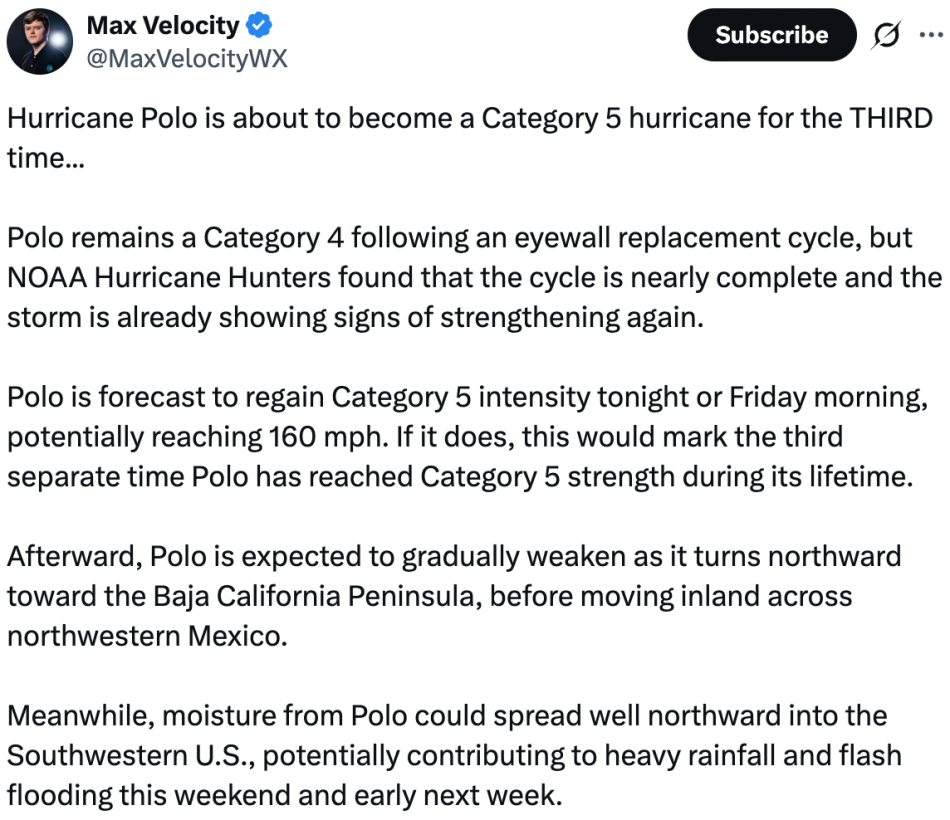
Task: Click the text 'Friday morning'
Action: point(826,398)
